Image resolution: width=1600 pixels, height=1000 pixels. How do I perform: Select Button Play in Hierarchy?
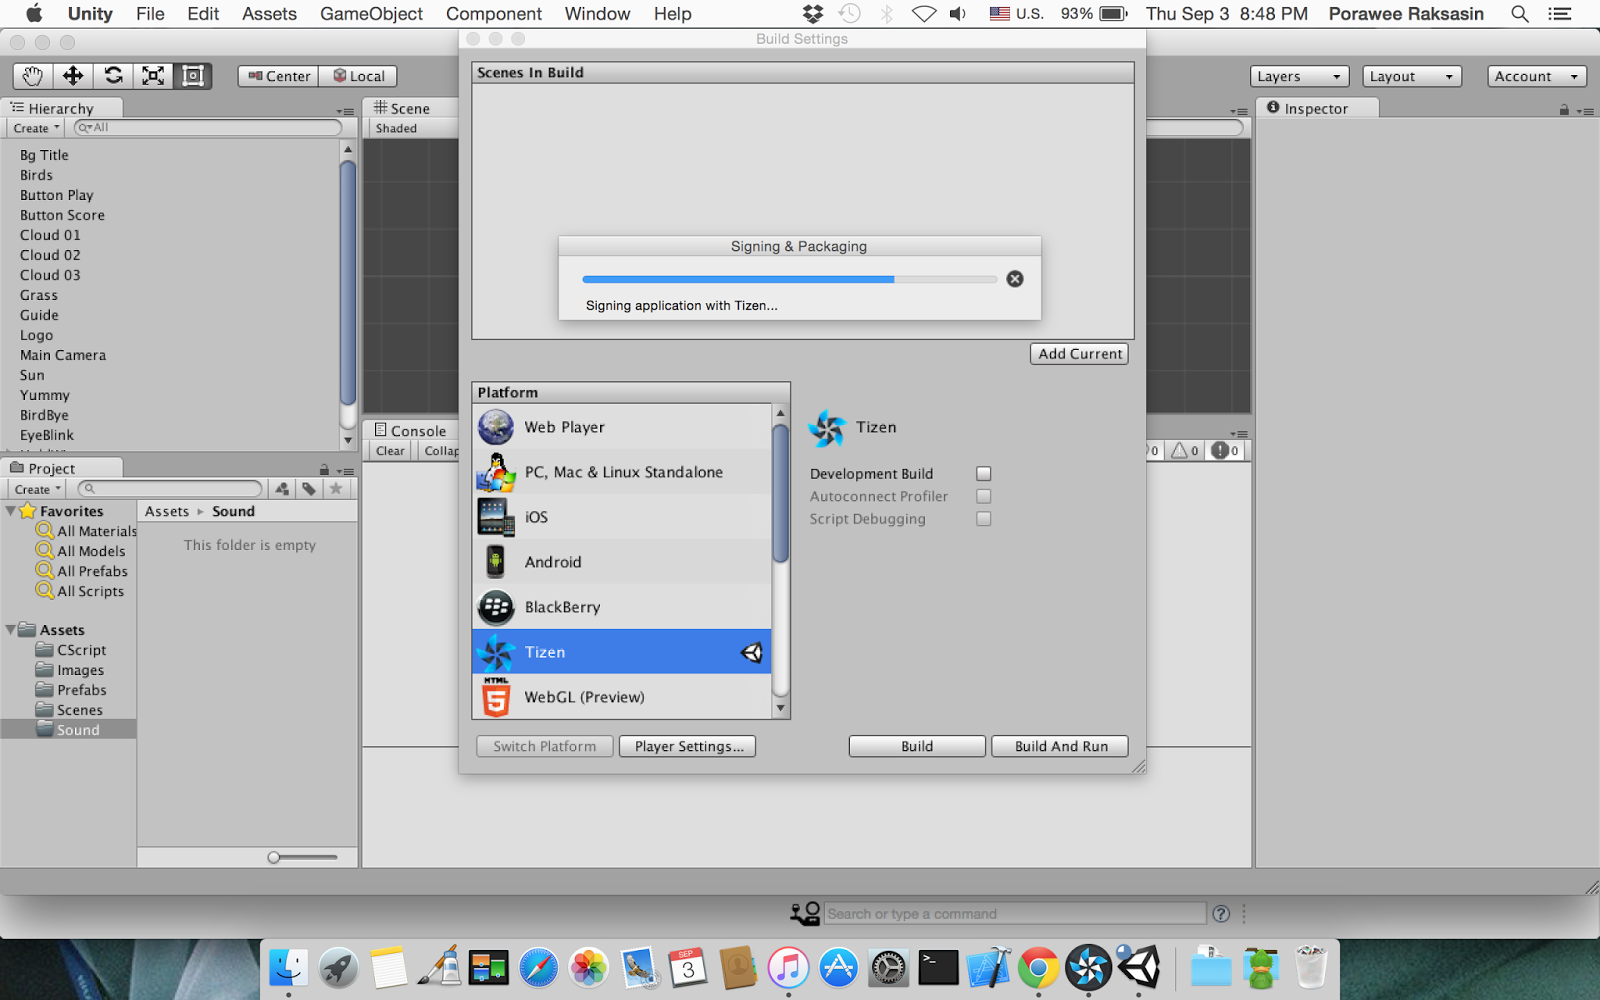click(x=57, y=195)
